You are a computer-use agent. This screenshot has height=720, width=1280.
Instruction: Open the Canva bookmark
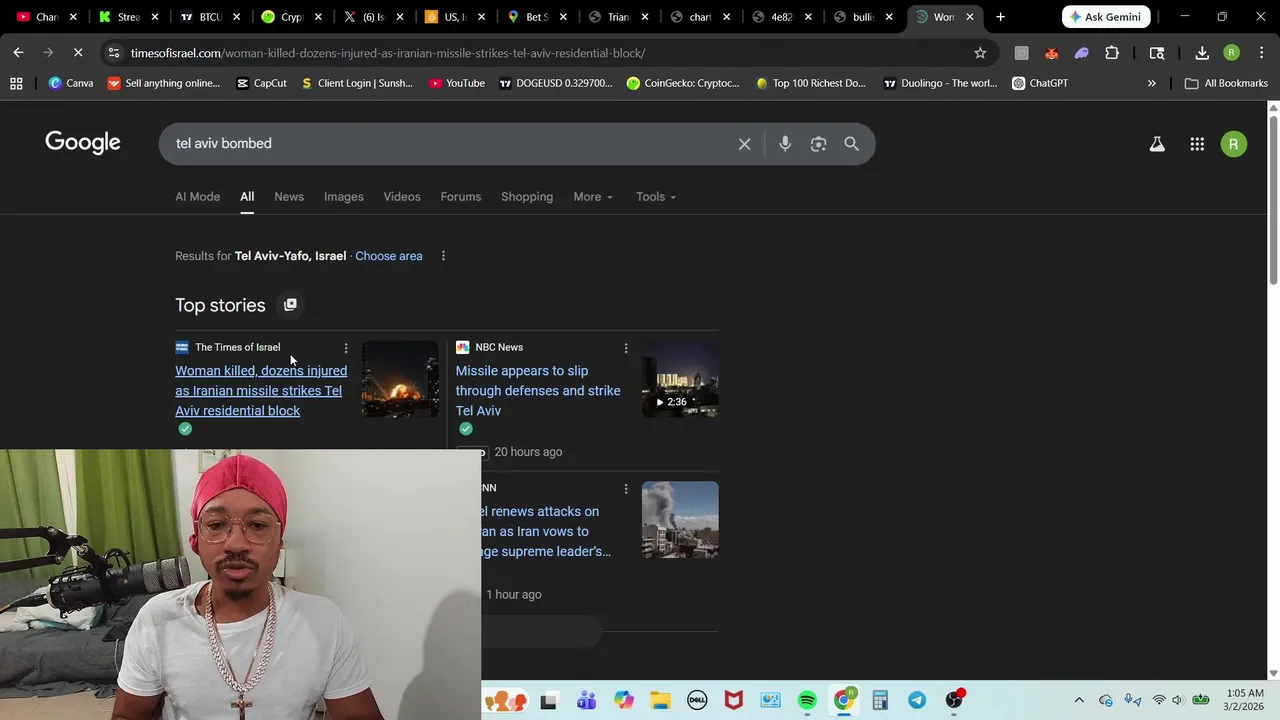pos(71,83)
